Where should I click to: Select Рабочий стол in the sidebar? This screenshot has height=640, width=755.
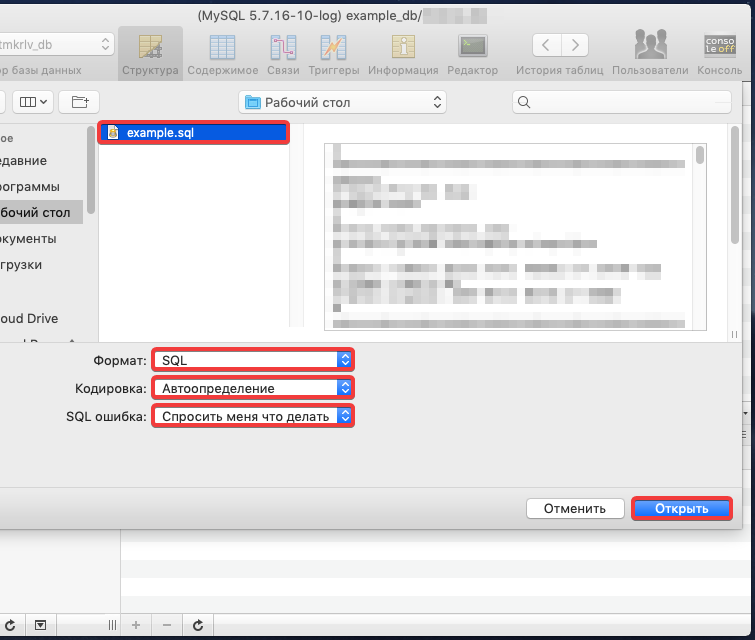[38, 213]
